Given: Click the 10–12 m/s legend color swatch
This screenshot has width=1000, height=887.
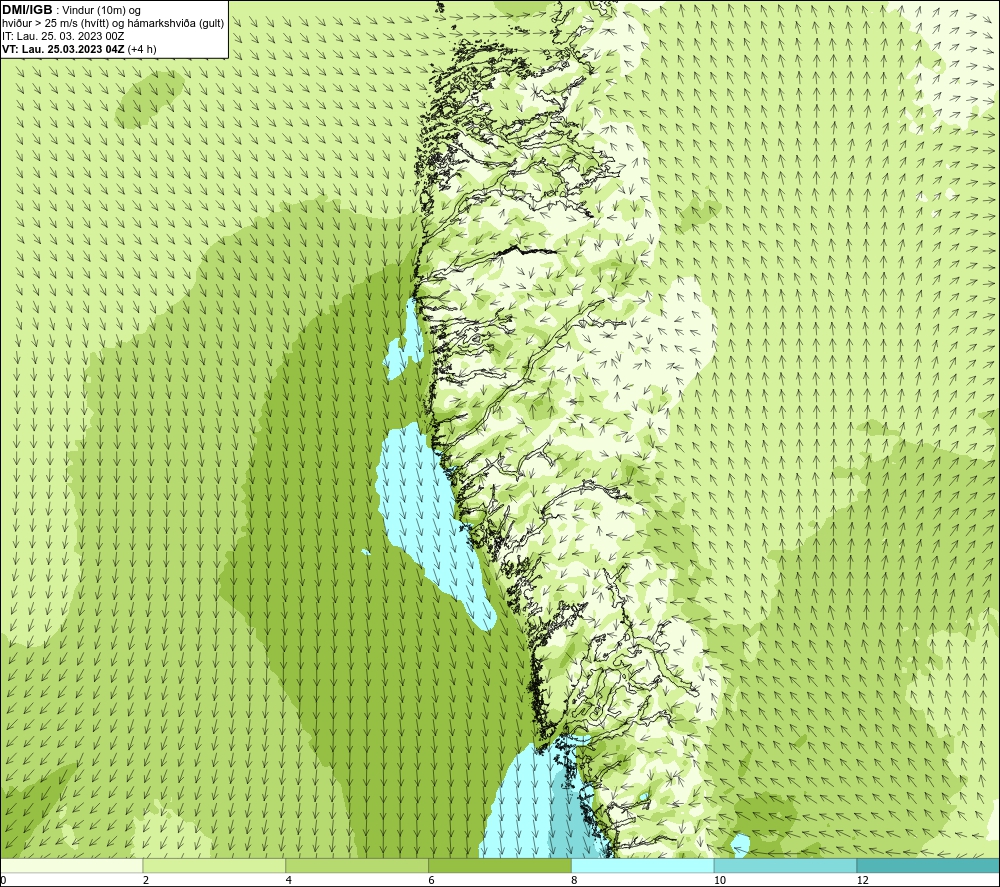Looking at the screenshot, I should tap(786, 865).
